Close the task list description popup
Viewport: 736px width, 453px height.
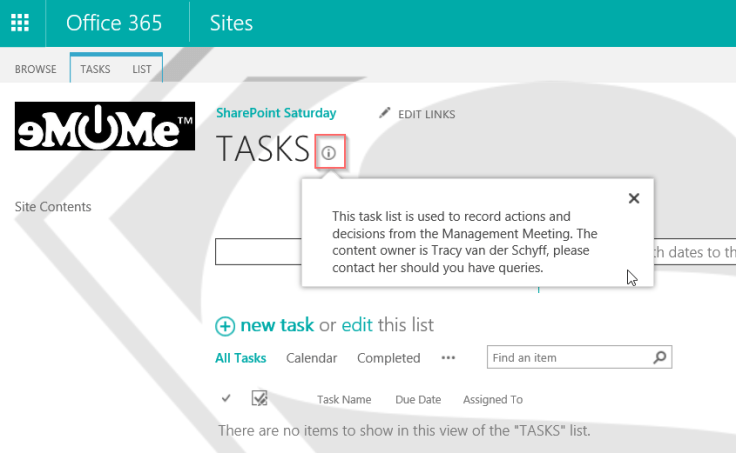click(633, 198)
